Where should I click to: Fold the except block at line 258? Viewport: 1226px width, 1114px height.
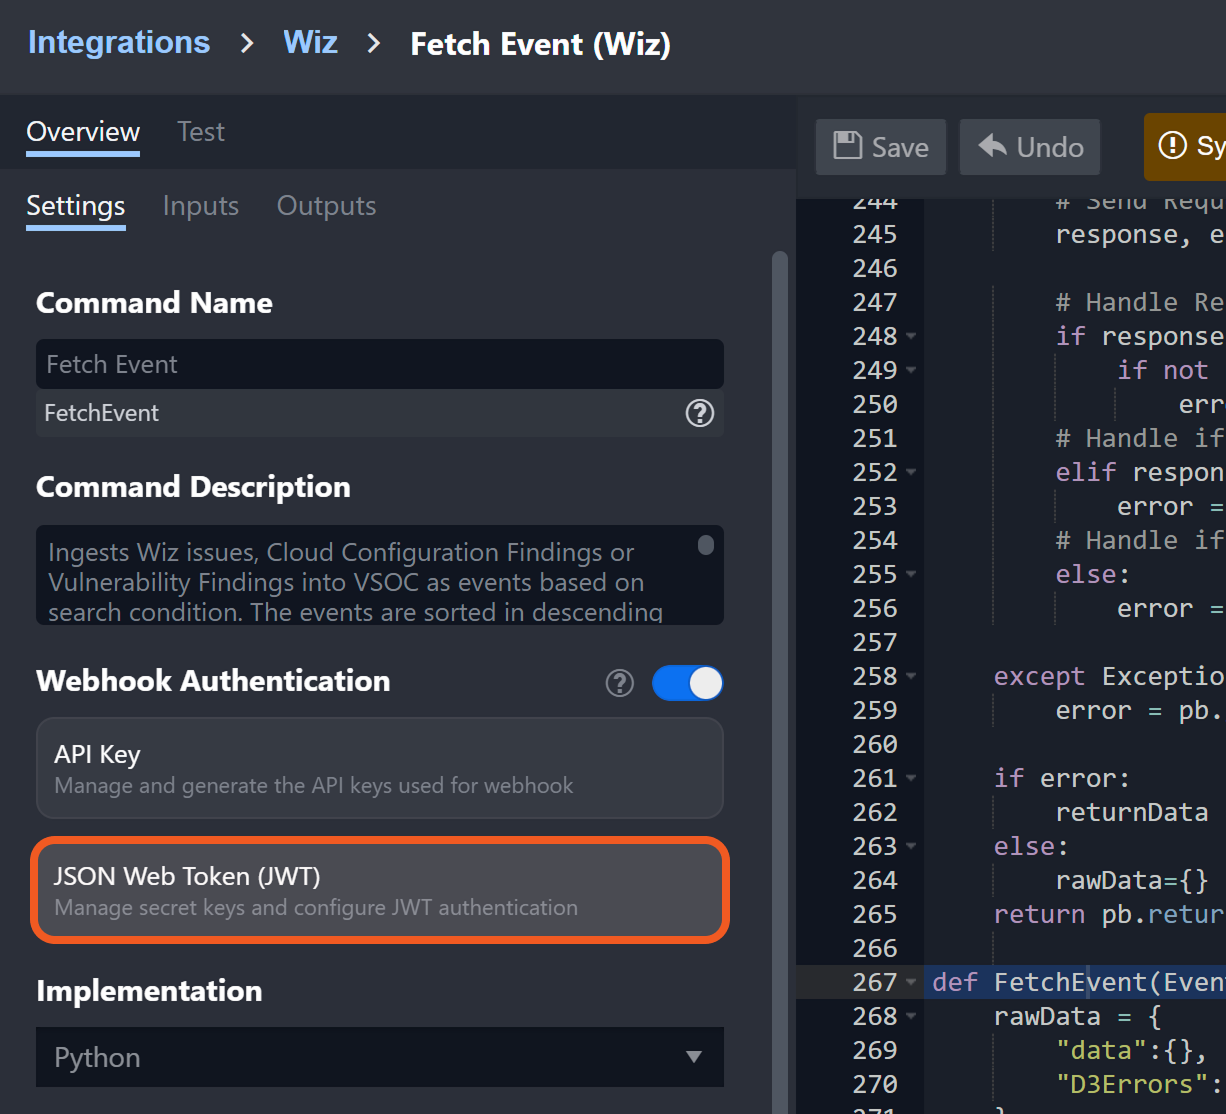[x=911, y=677]
